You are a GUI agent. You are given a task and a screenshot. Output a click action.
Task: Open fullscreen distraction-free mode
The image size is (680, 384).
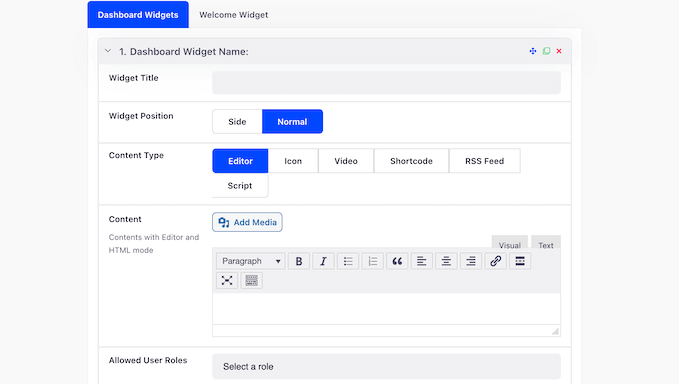[x=227, y=280]
